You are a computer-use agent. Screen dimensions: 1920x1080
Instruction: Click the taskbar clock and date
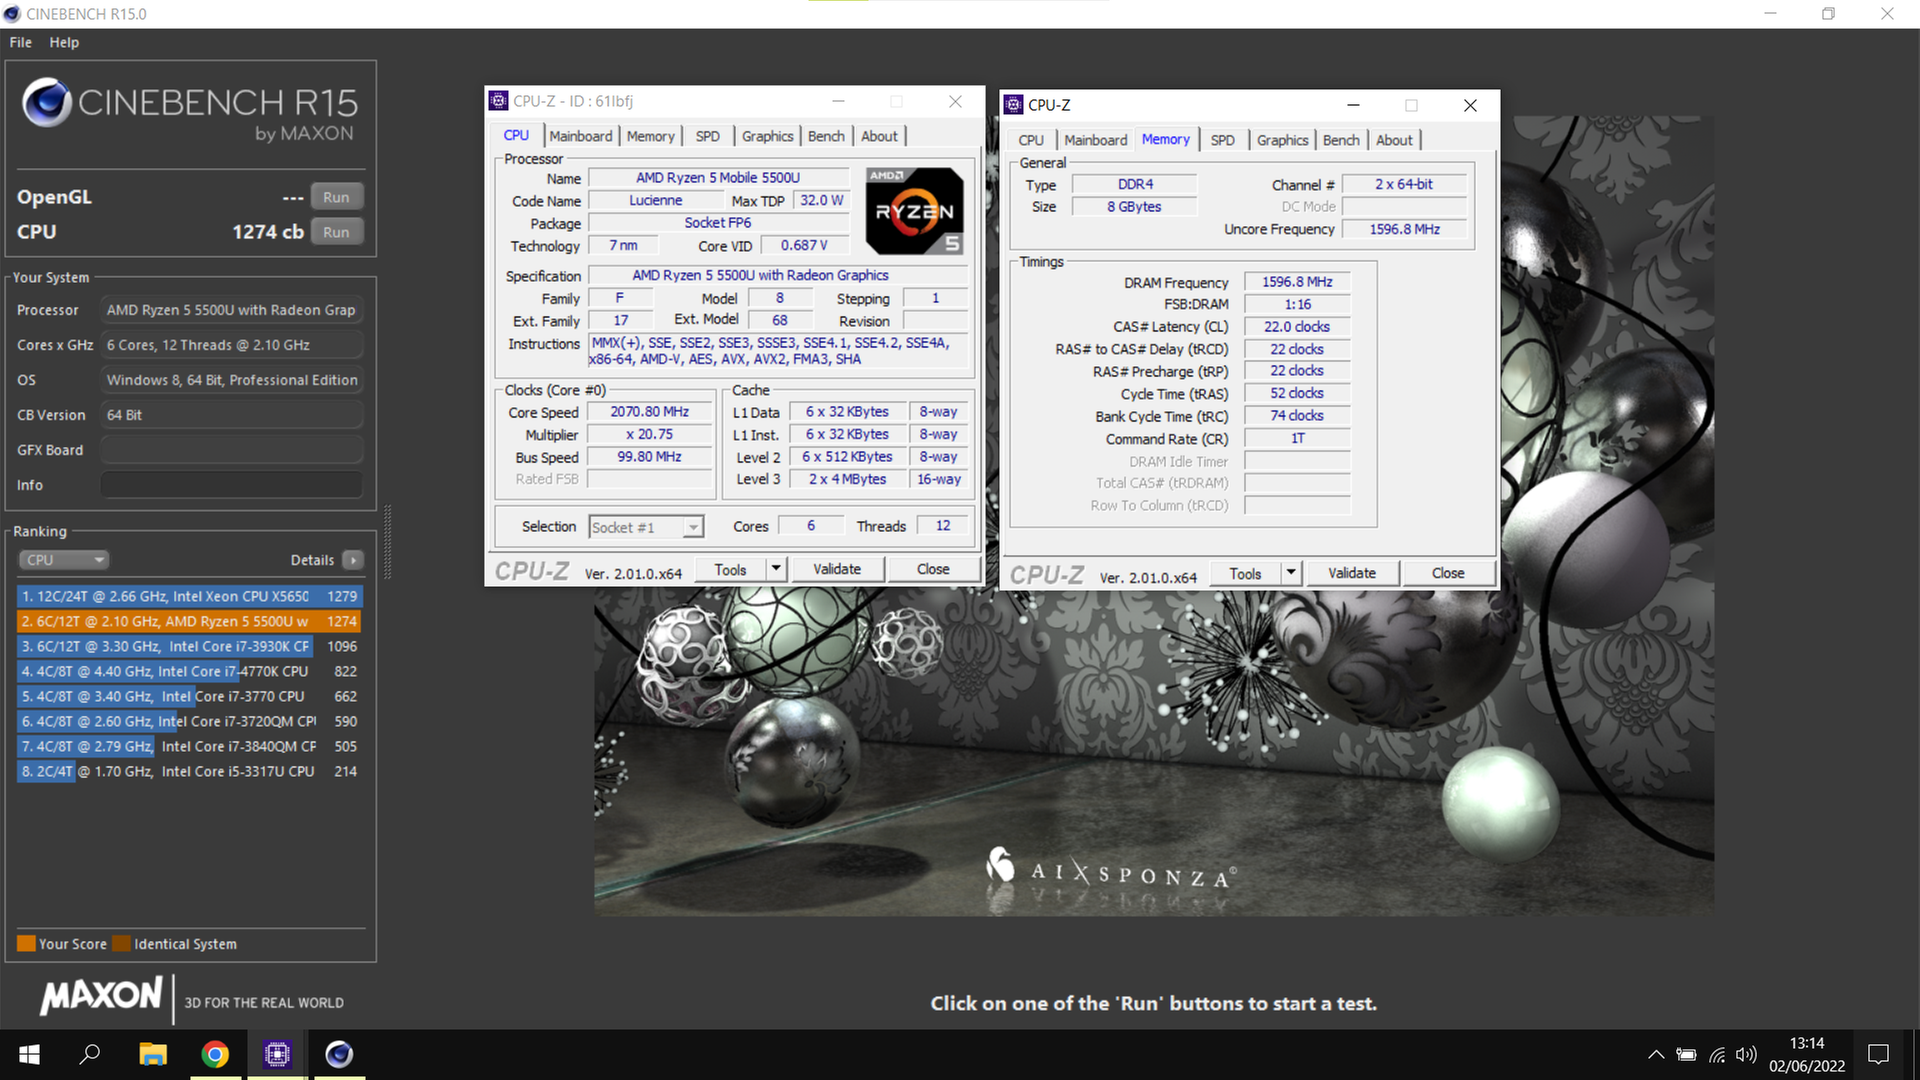1807,1054
